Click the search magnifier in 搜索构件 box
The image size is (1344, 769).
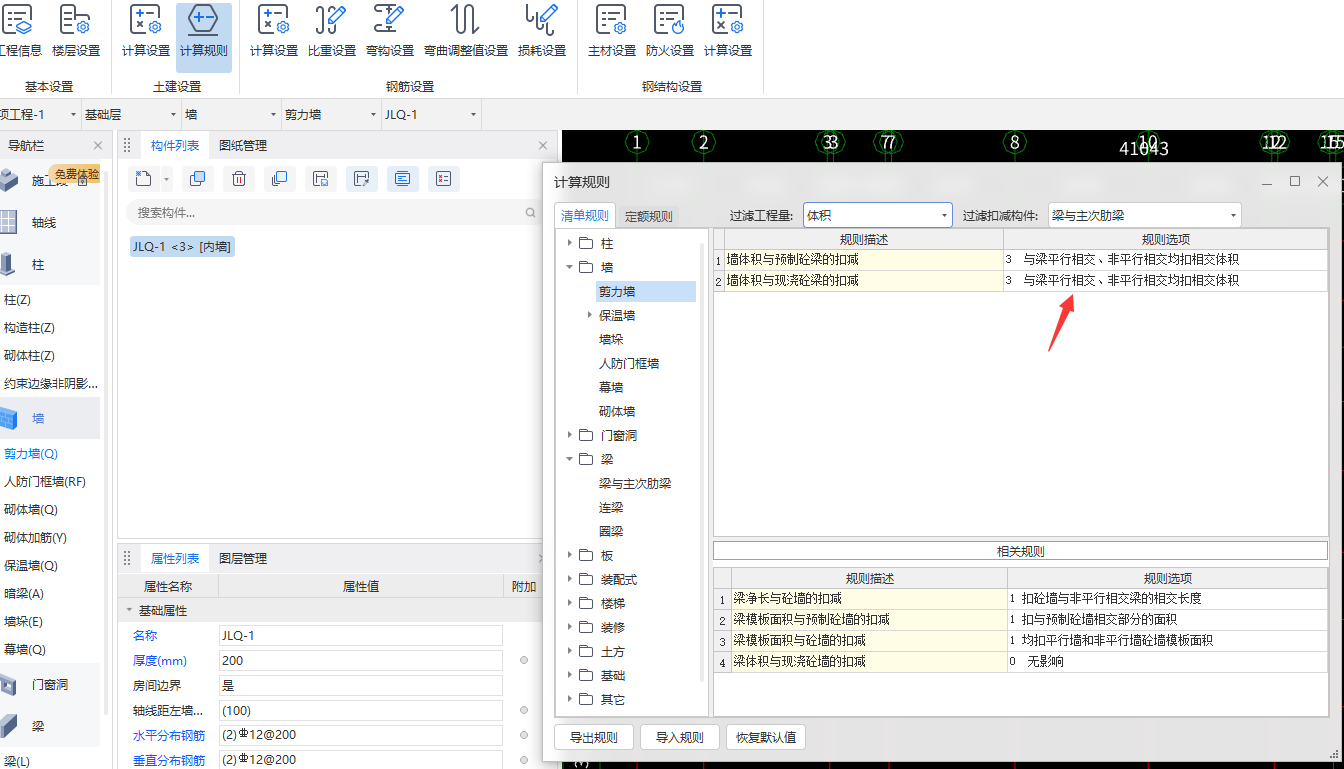(531, 213)
